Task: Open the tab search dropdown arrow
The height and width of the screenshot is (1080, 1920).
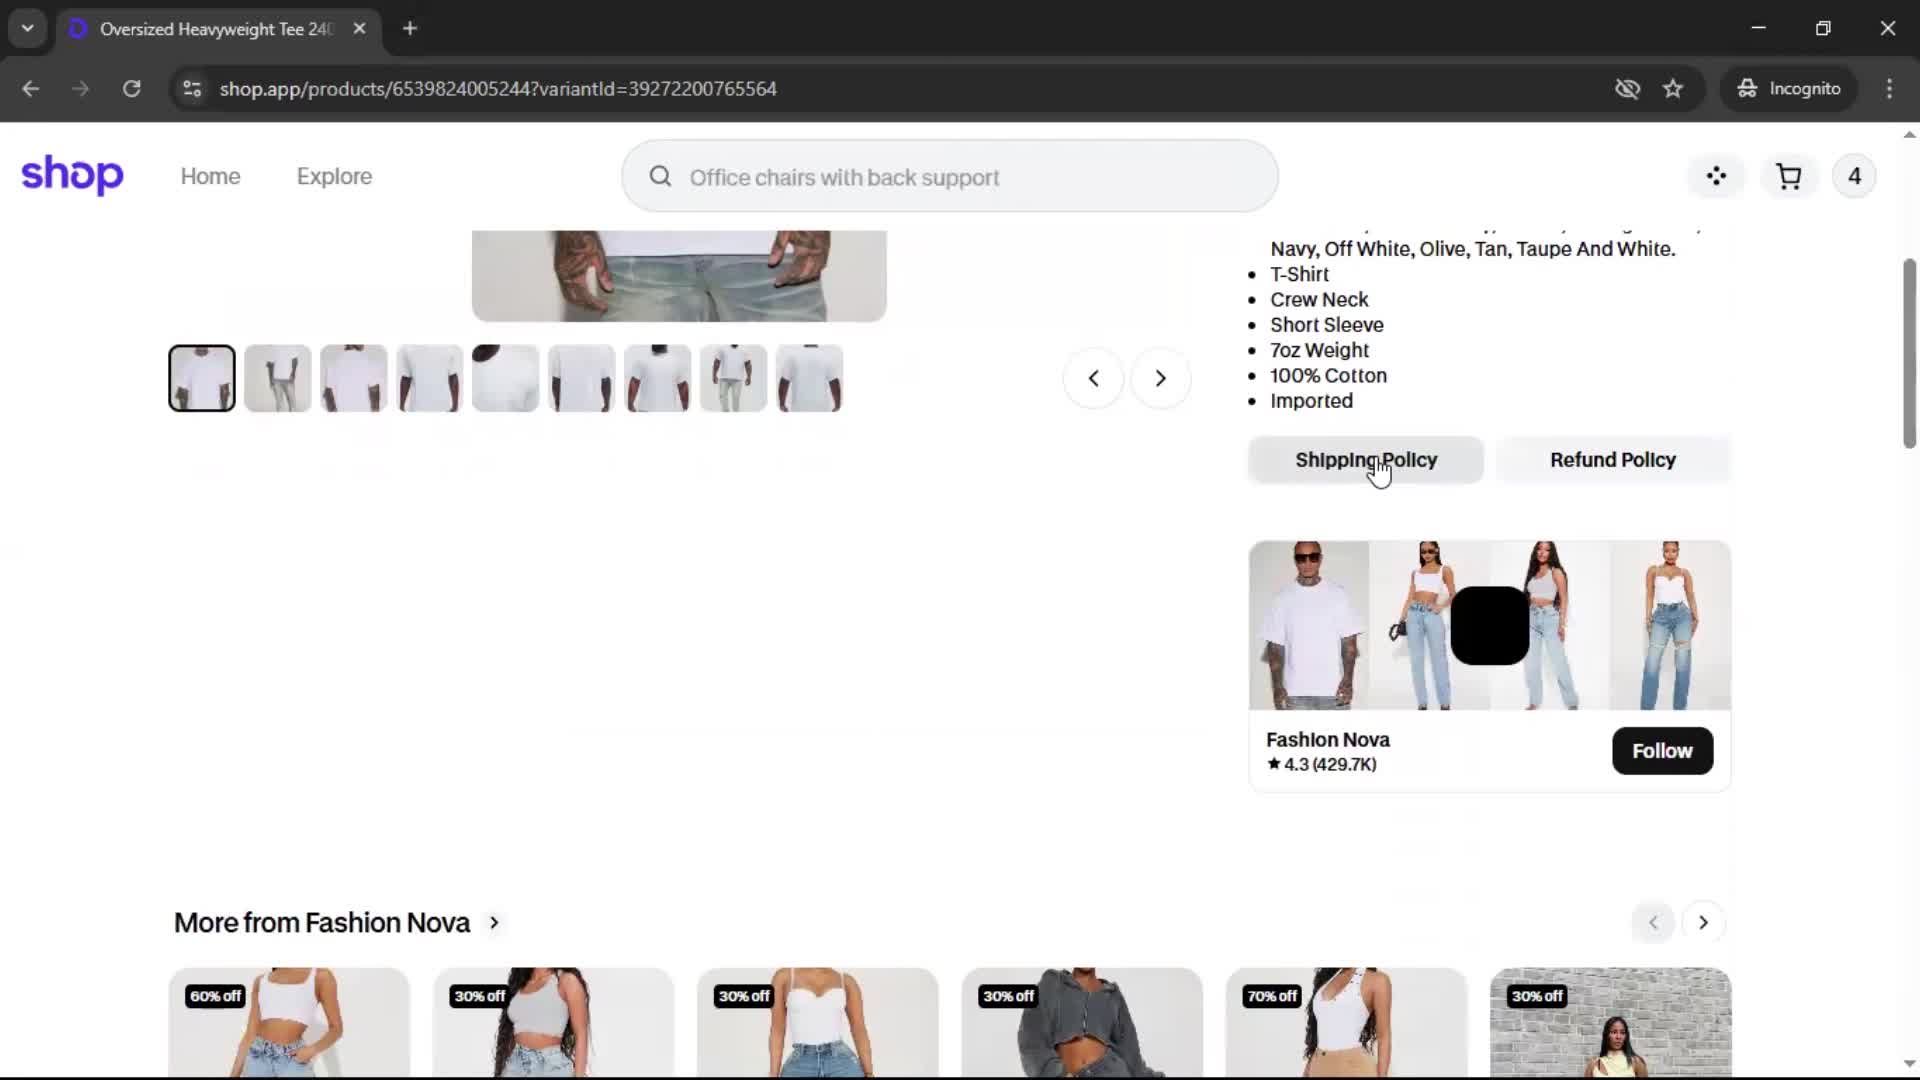Action: pos(28,28)
